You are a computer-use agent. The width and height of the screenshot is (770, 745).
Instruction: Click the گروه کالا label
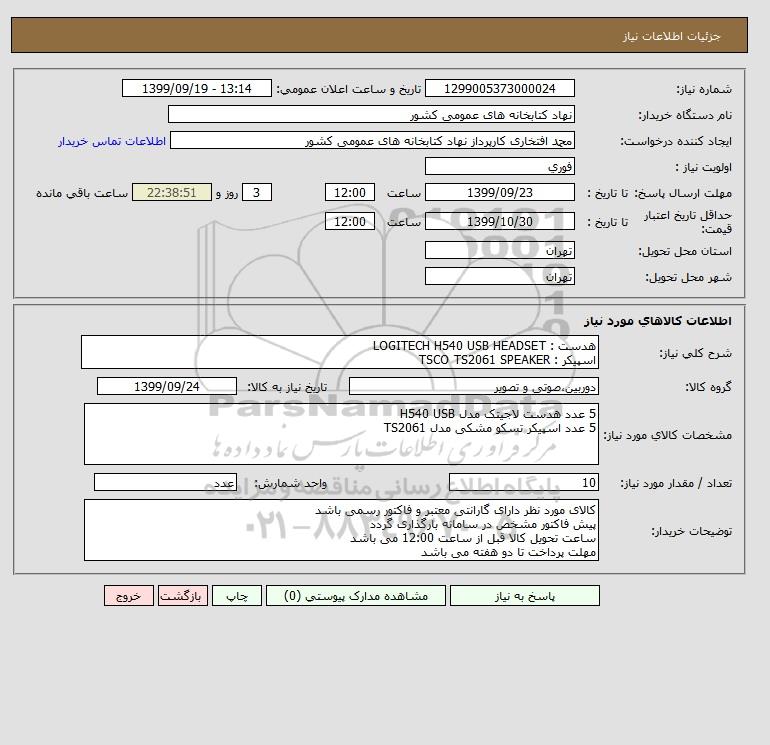click(709, 387)
